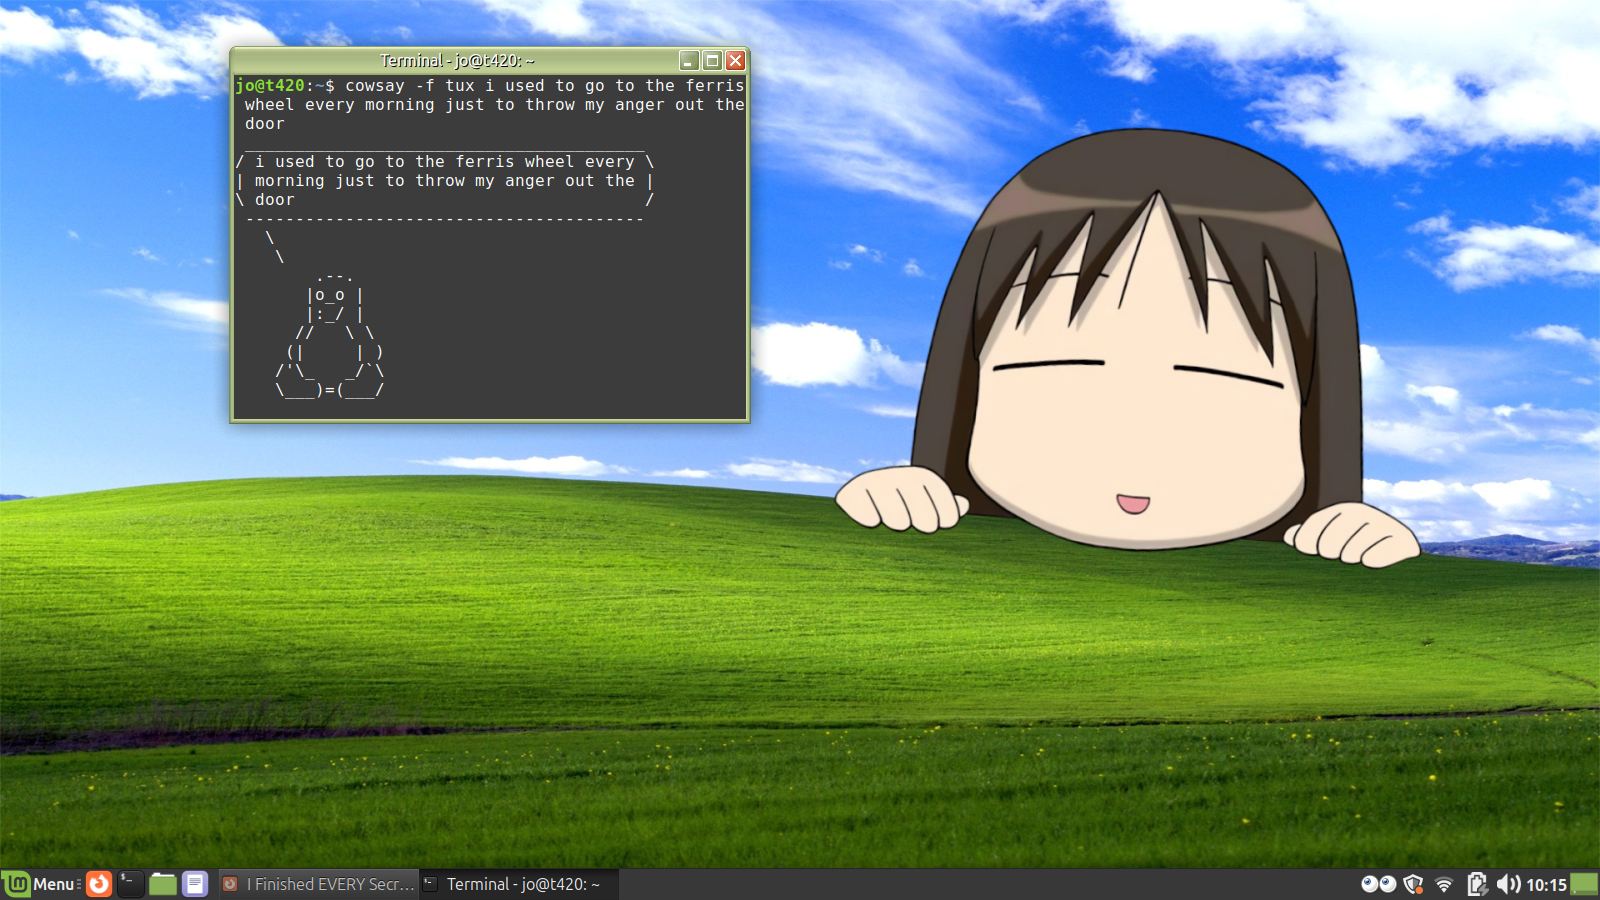Open the text editor panel launcher
1600x900 pixels.
[x=195, y=884]
